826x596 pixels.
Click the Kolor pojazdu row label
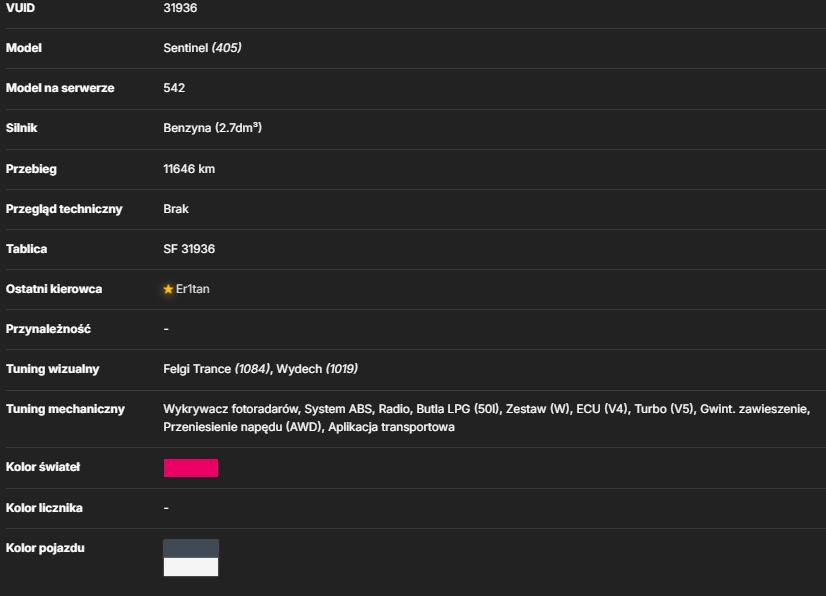(45, 548)
